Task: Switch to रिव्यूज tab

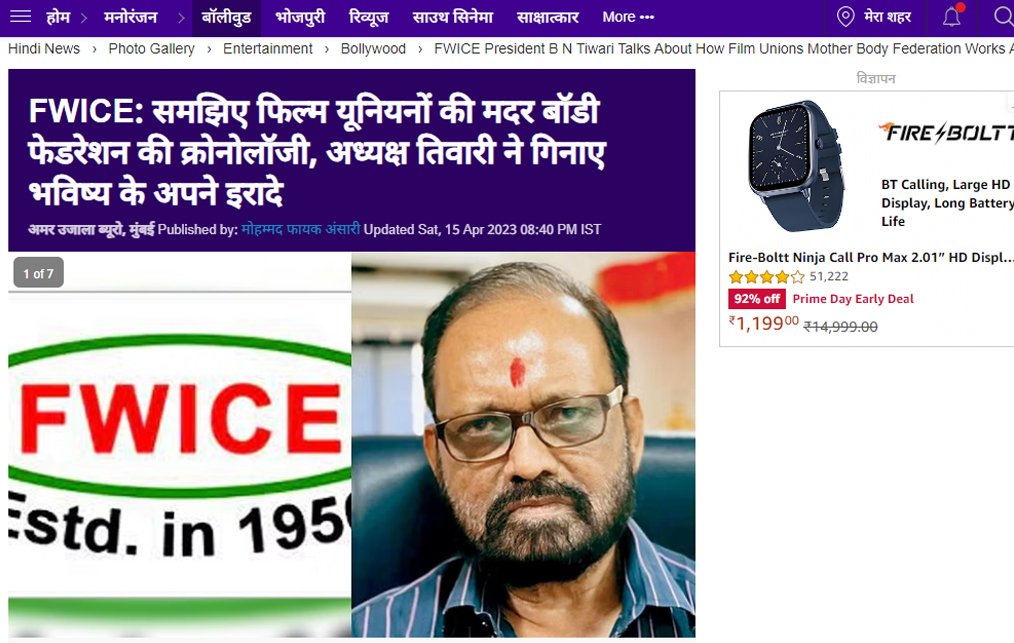Action: click(368, 17)
